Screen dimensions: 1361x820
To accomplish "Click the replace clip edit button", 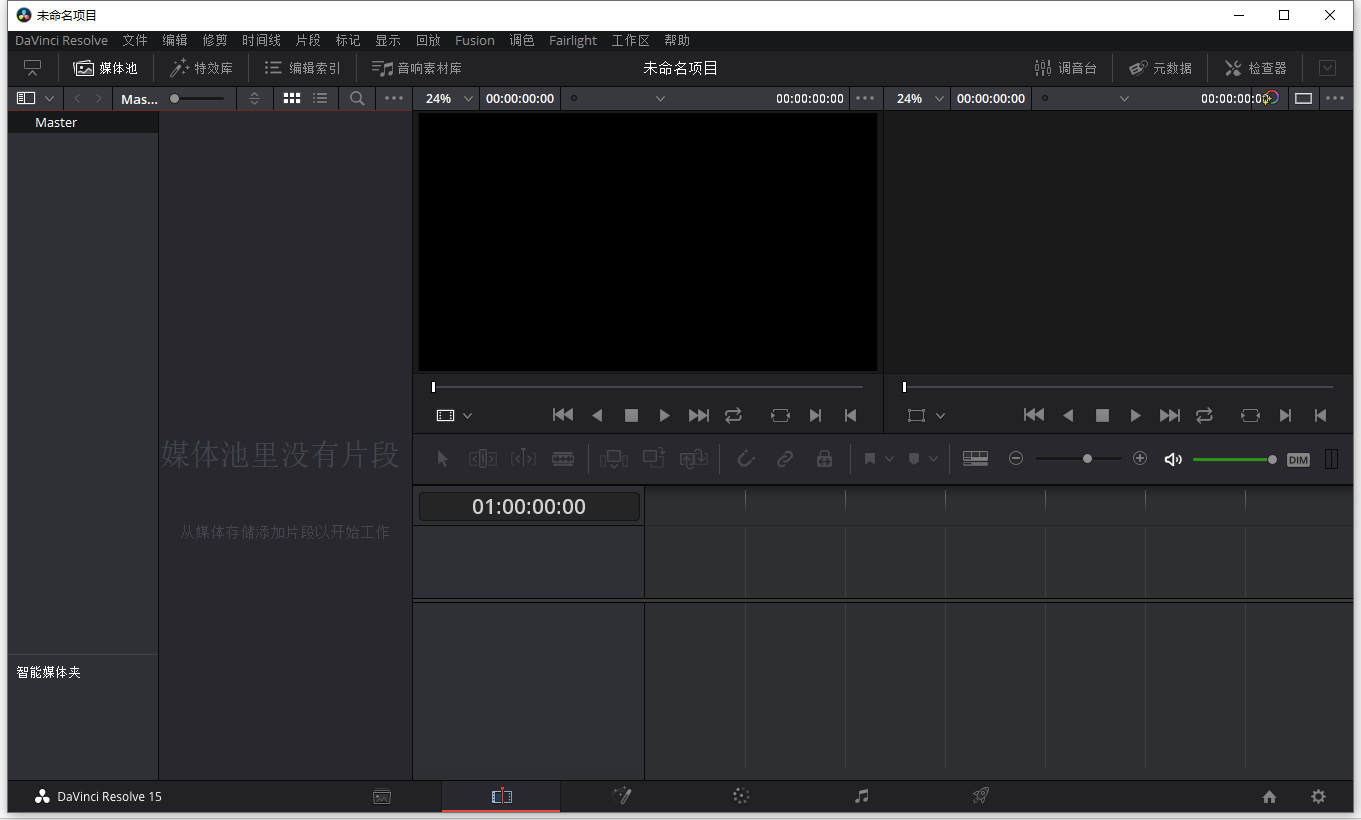I will [694, 458].
